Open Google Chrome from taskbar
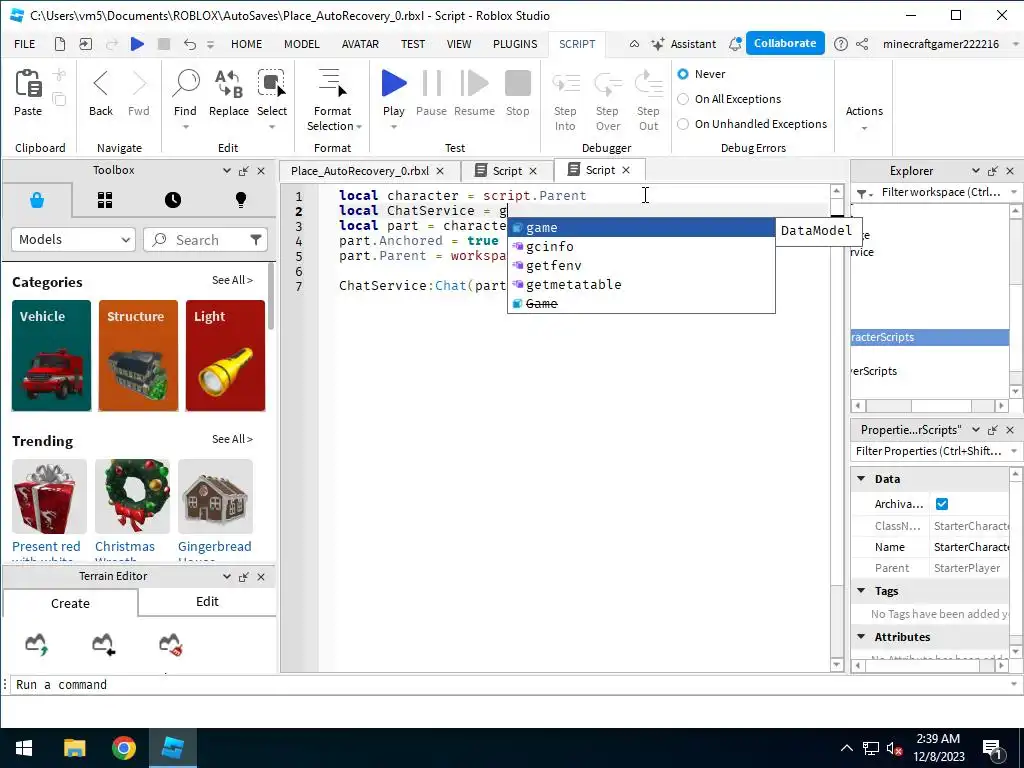 pyautogui.click(x=123, y=748)
